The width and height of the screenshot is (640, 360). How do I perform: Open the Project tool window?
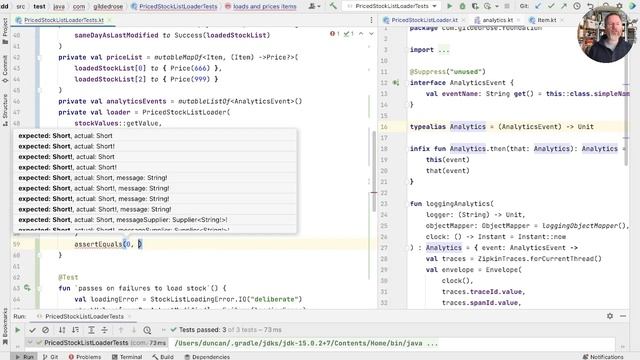coord(5,32)
